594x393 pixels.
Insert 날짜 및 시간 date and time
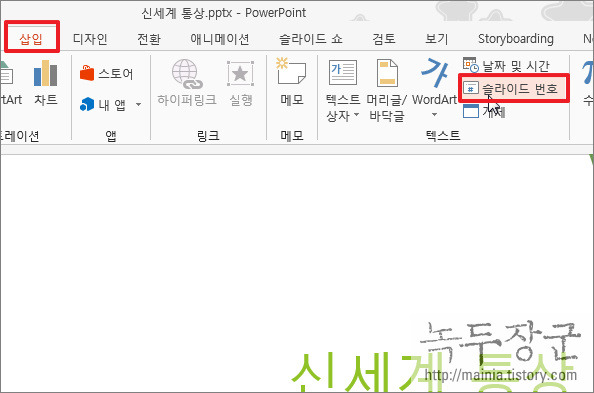(x=506, y=66)
